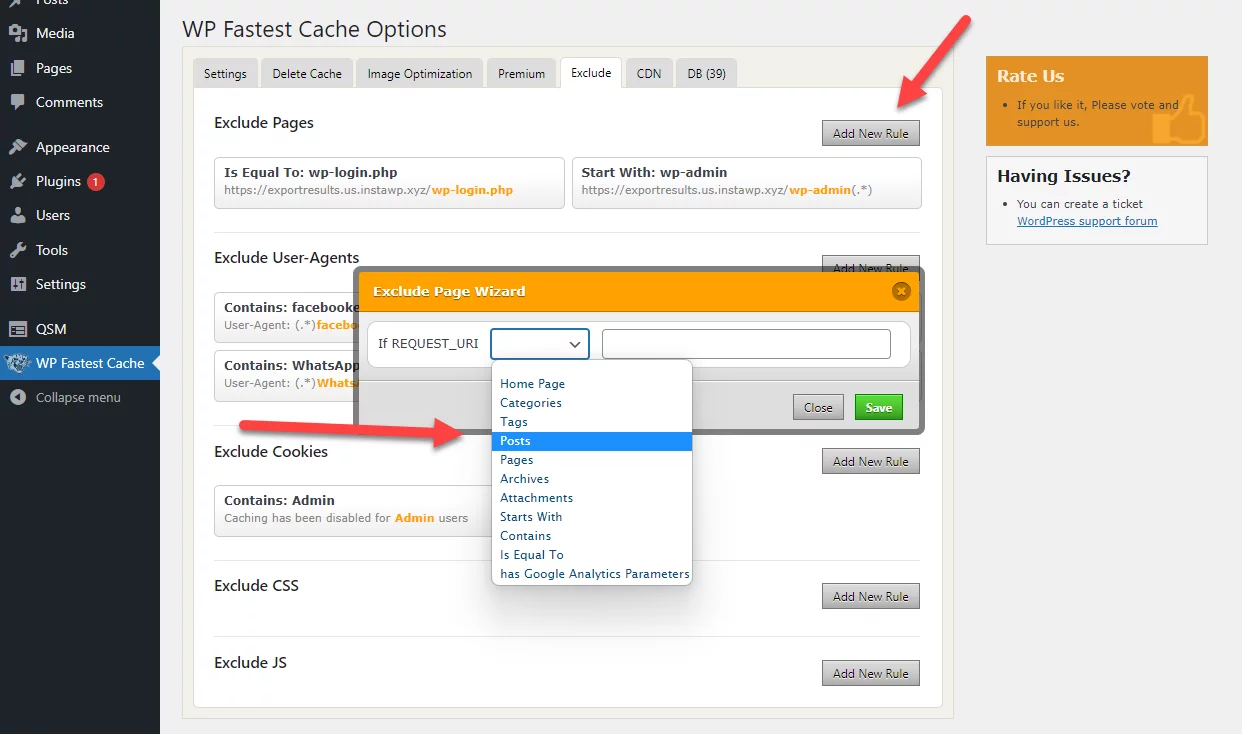
Task: Click the Exclude Cookies section heading
Action: pyautogui.click(x=271, y=452)
